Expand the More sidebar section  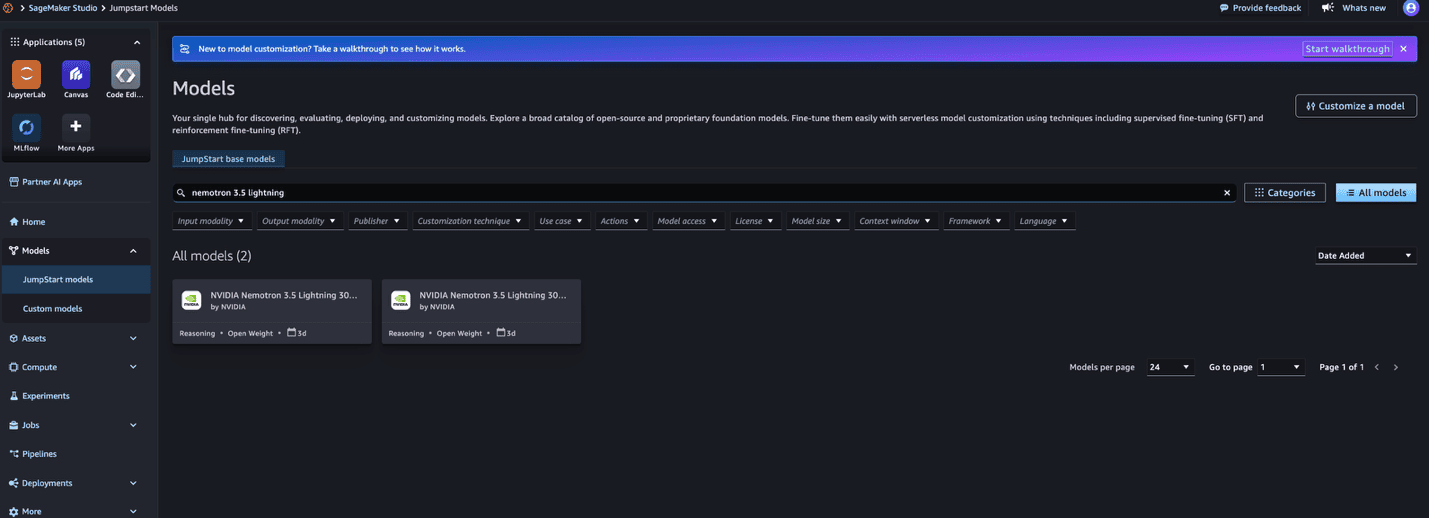[133, 511]
